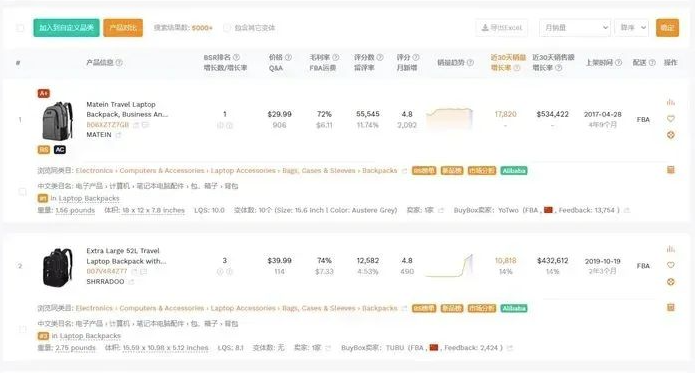Click help icon next to 配送 header

click(x=652, y=63)
